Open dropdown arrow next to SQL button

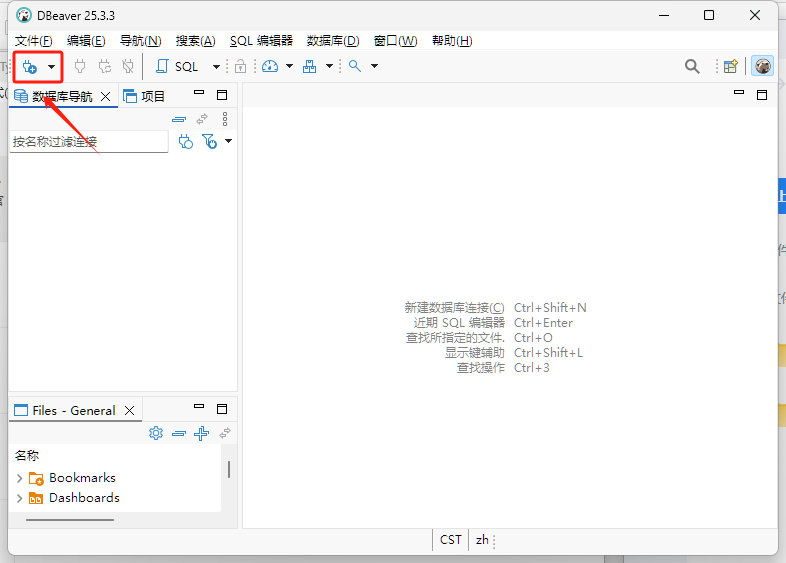pos(216,67)
